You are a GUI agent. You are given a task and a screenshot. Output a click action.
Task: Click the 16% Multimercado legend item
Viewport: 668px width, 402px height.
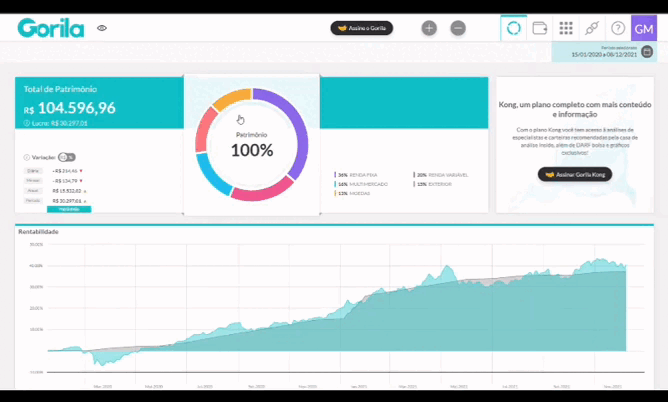click(361, 184)
